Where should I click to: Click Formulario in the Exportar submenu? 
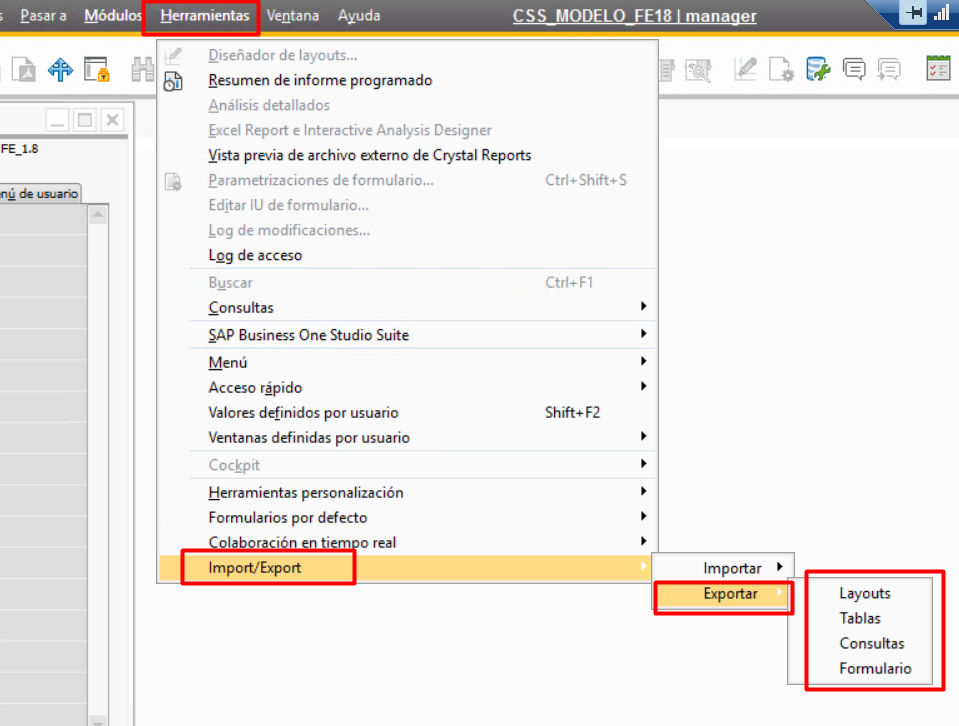[x=875, y=669]
